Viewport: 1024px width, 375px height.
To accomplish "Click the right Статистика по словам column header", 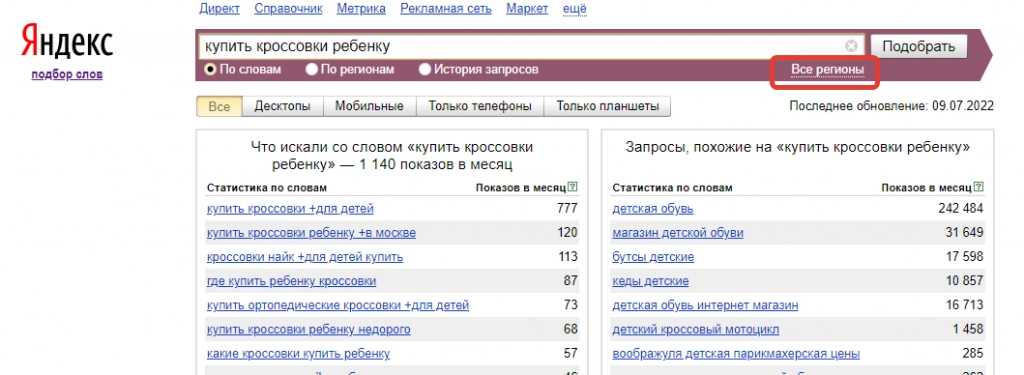I will pyautogui.click(x=672, y=188).
